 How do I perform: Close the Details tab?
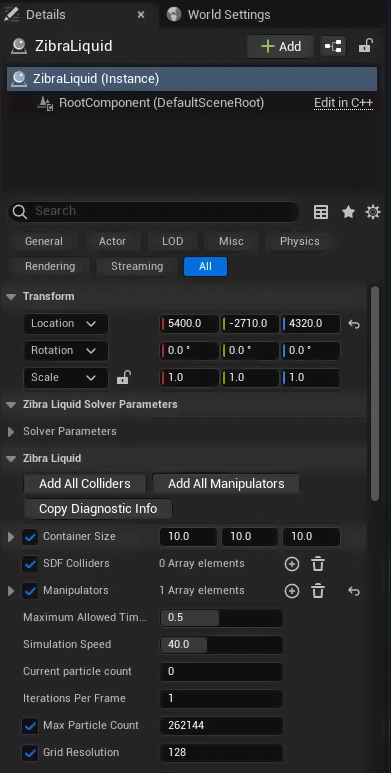[x=141, y=15]
